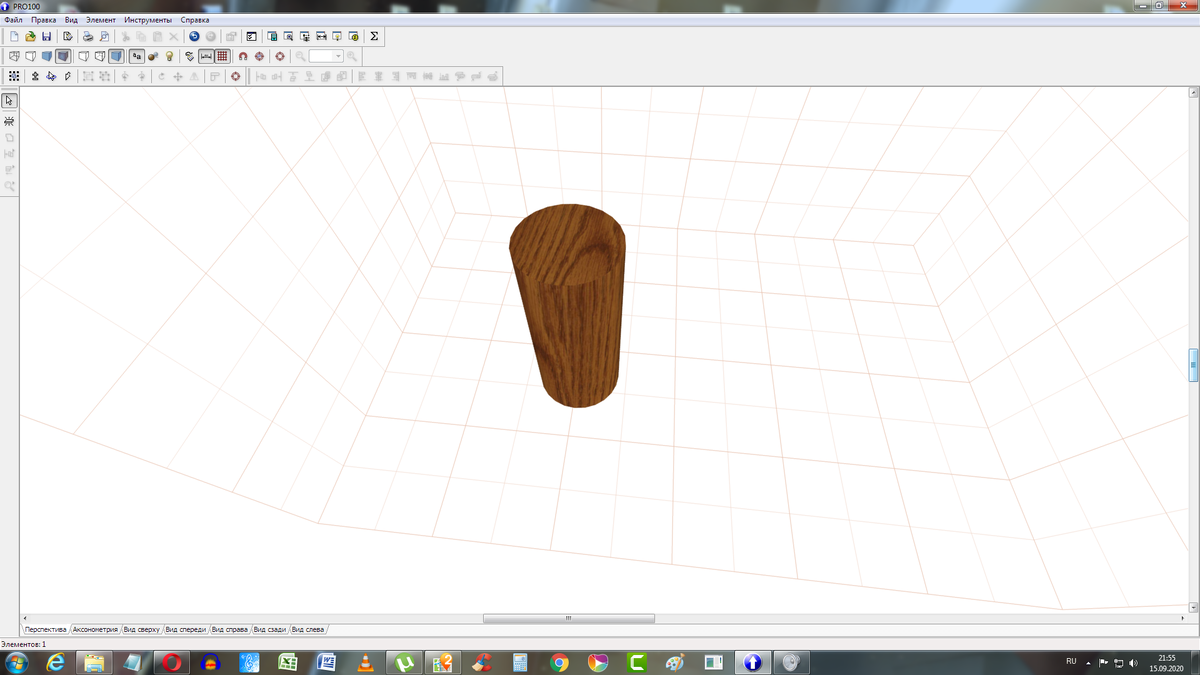Save the project with the floppy disk icon

46,36
